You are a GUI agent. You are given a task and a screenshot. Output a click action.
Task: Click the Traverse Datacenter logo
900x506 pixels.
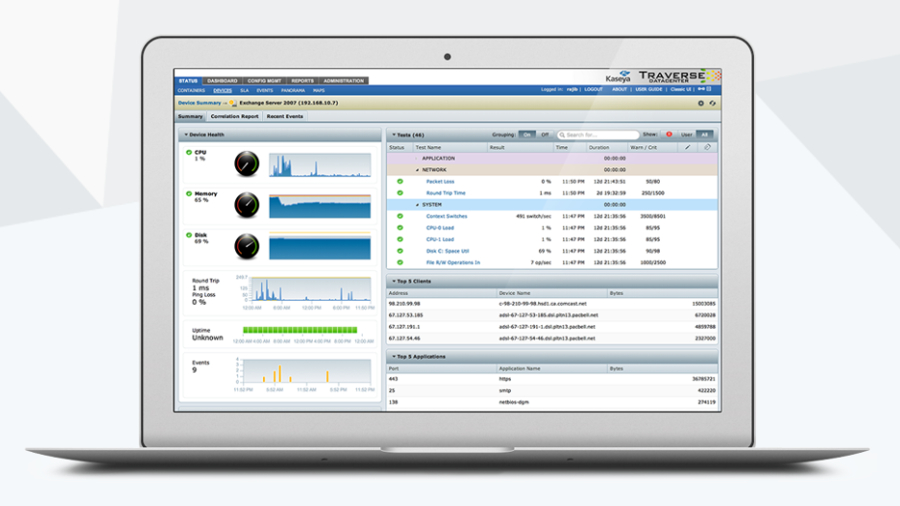pos(679,76)
